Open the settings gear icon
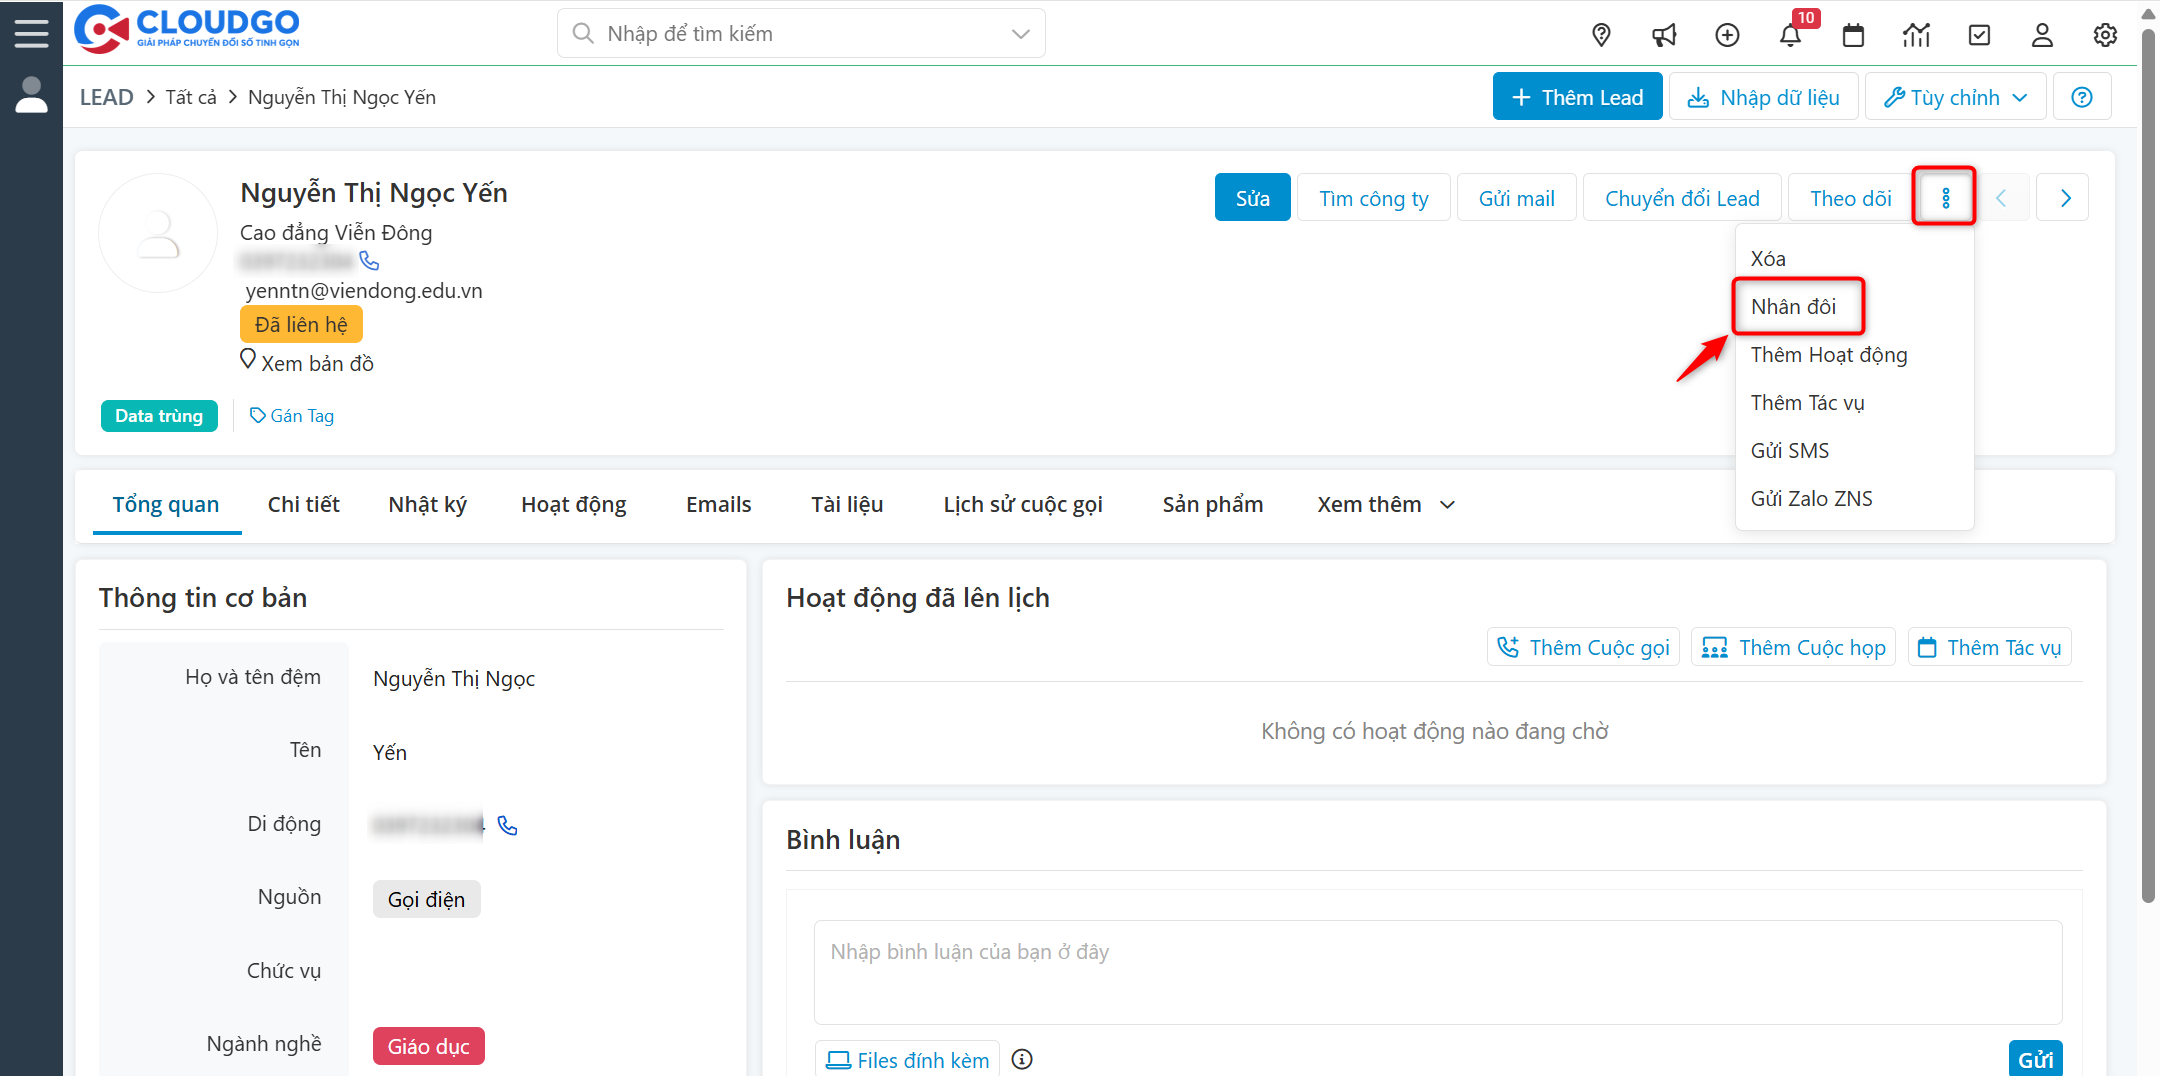Viewport: 2160px width, 1076px height. 2105,35
